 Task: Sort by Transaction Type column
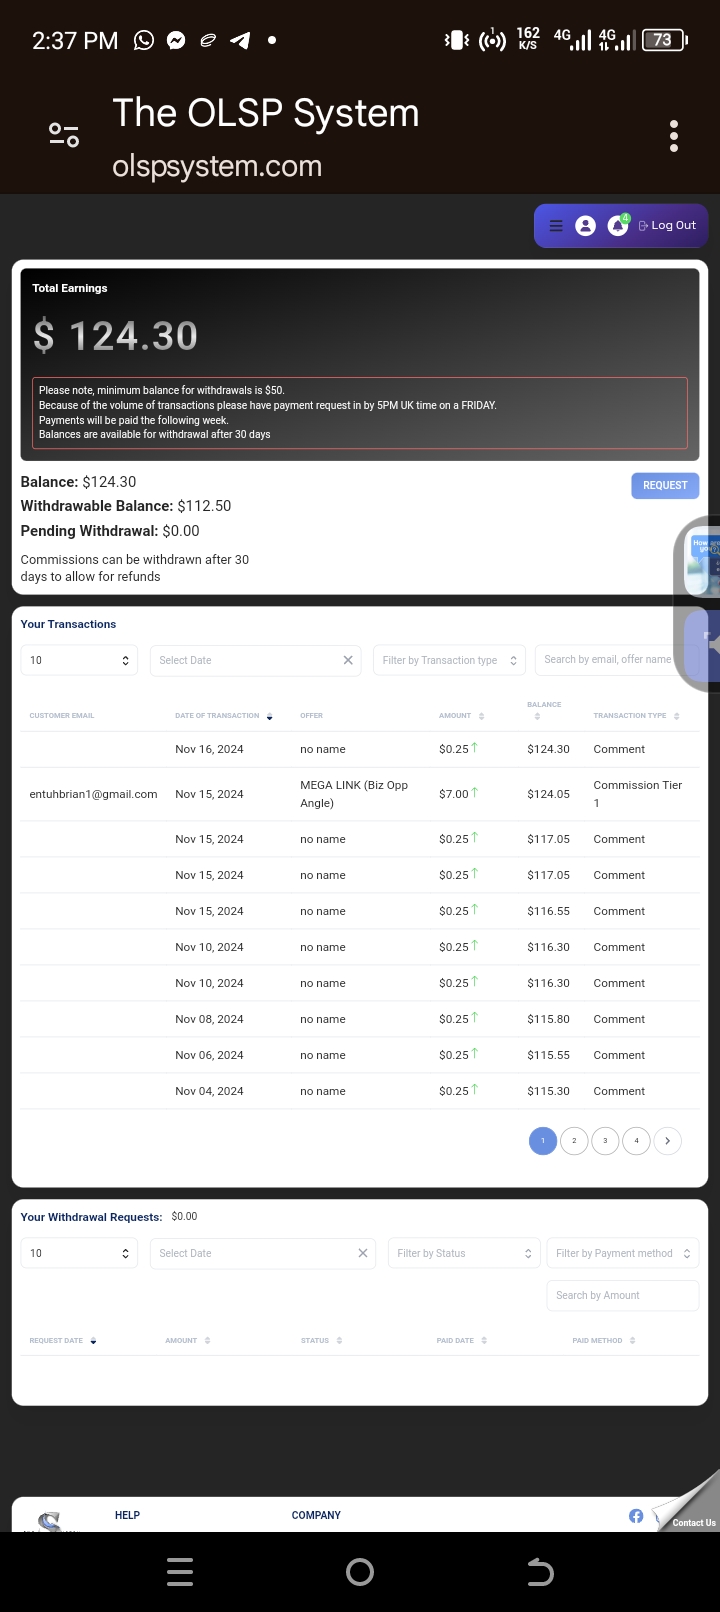636,716
